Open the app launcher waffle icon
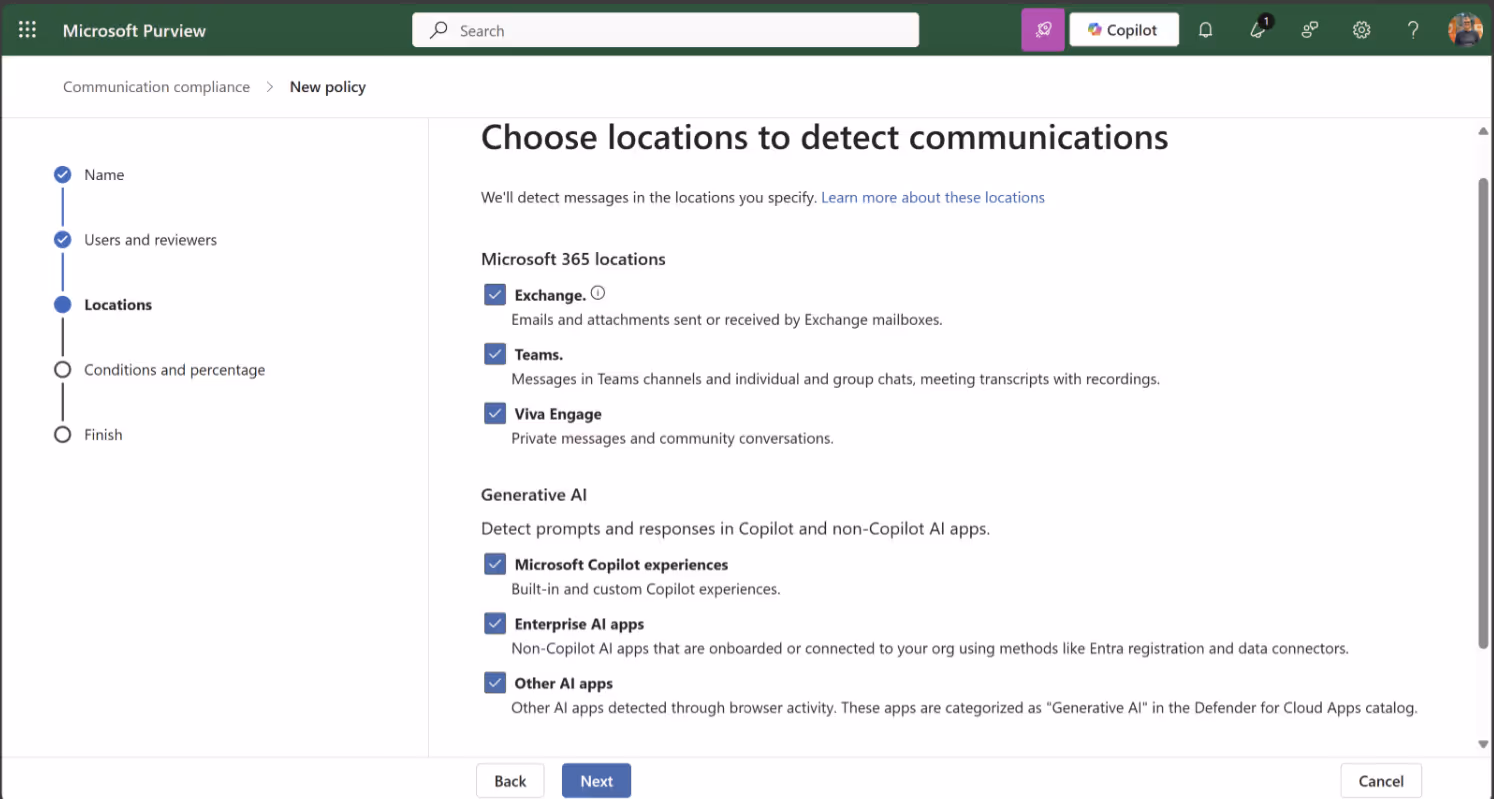 27,30
